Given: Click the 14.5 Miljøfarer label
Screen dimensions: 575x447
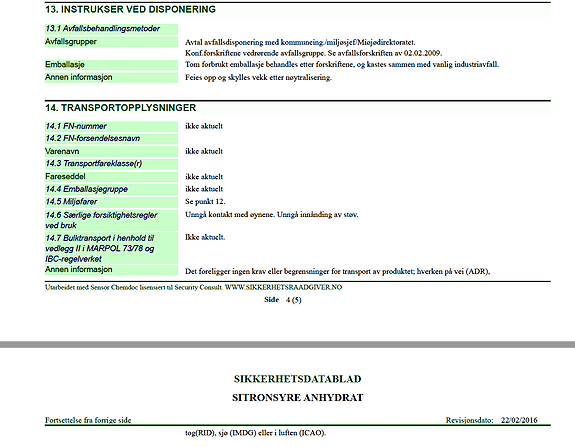Looking at the screenshot, I should 71,202.
